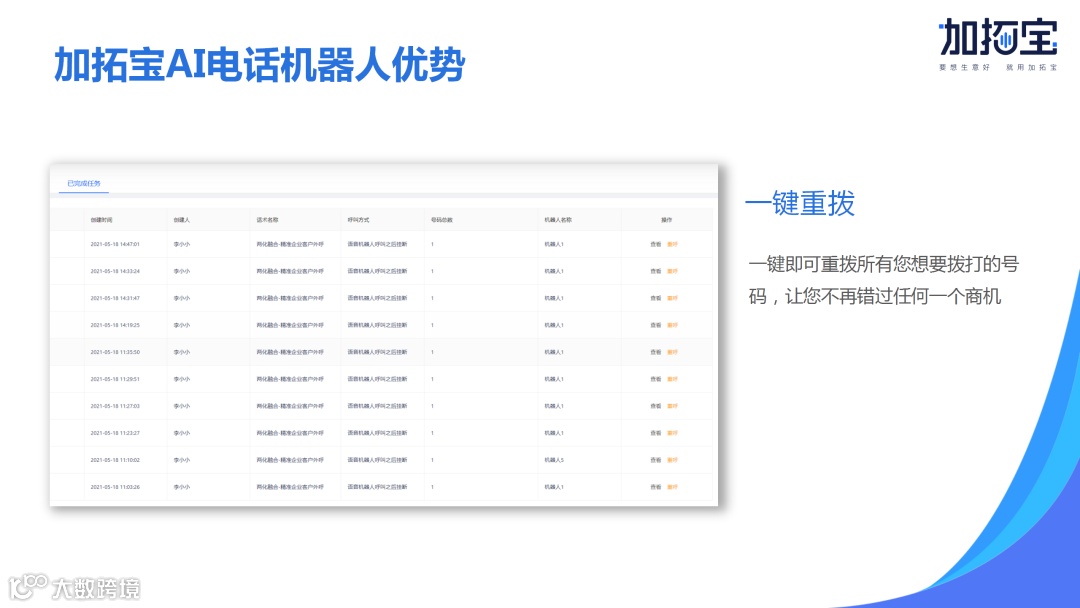Select timestamp 2021-05-18 11:35:50

pos(115,352)
